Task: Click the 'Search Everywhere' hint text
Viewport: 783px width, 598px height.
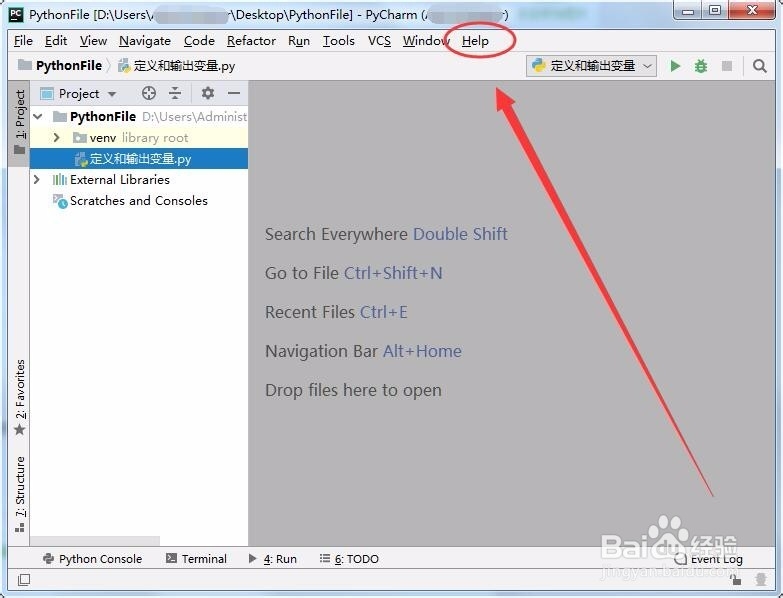Action: click(336, 234)
